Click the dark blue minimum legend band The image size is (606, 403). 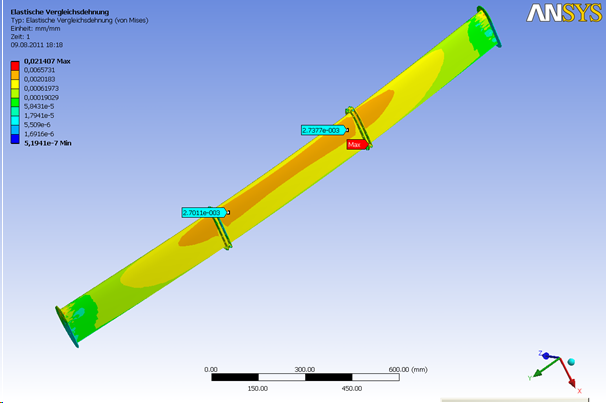click(15, 138)
